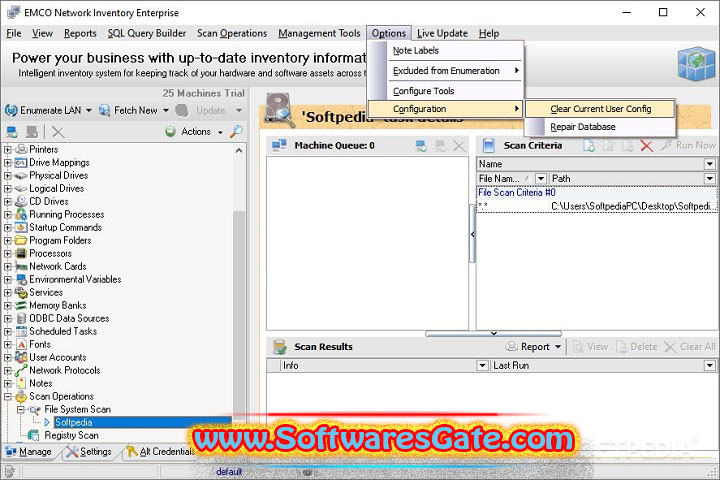Select the Logical Drives tree item

(56, 188)
